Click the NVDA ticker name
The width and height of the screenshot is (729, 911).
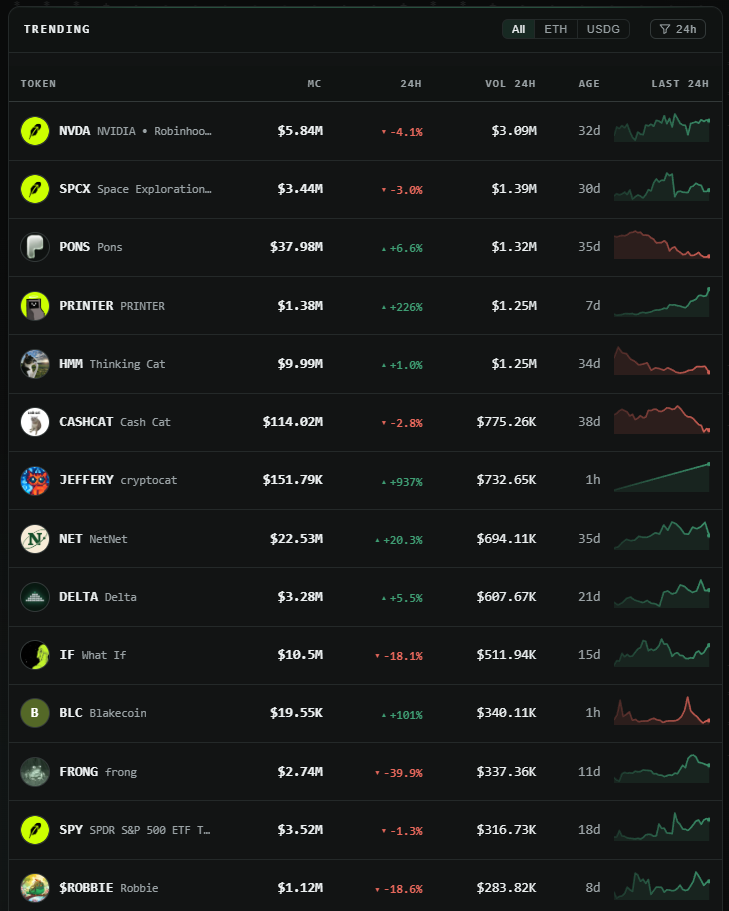pyautogui.click(x=74, y=131)
